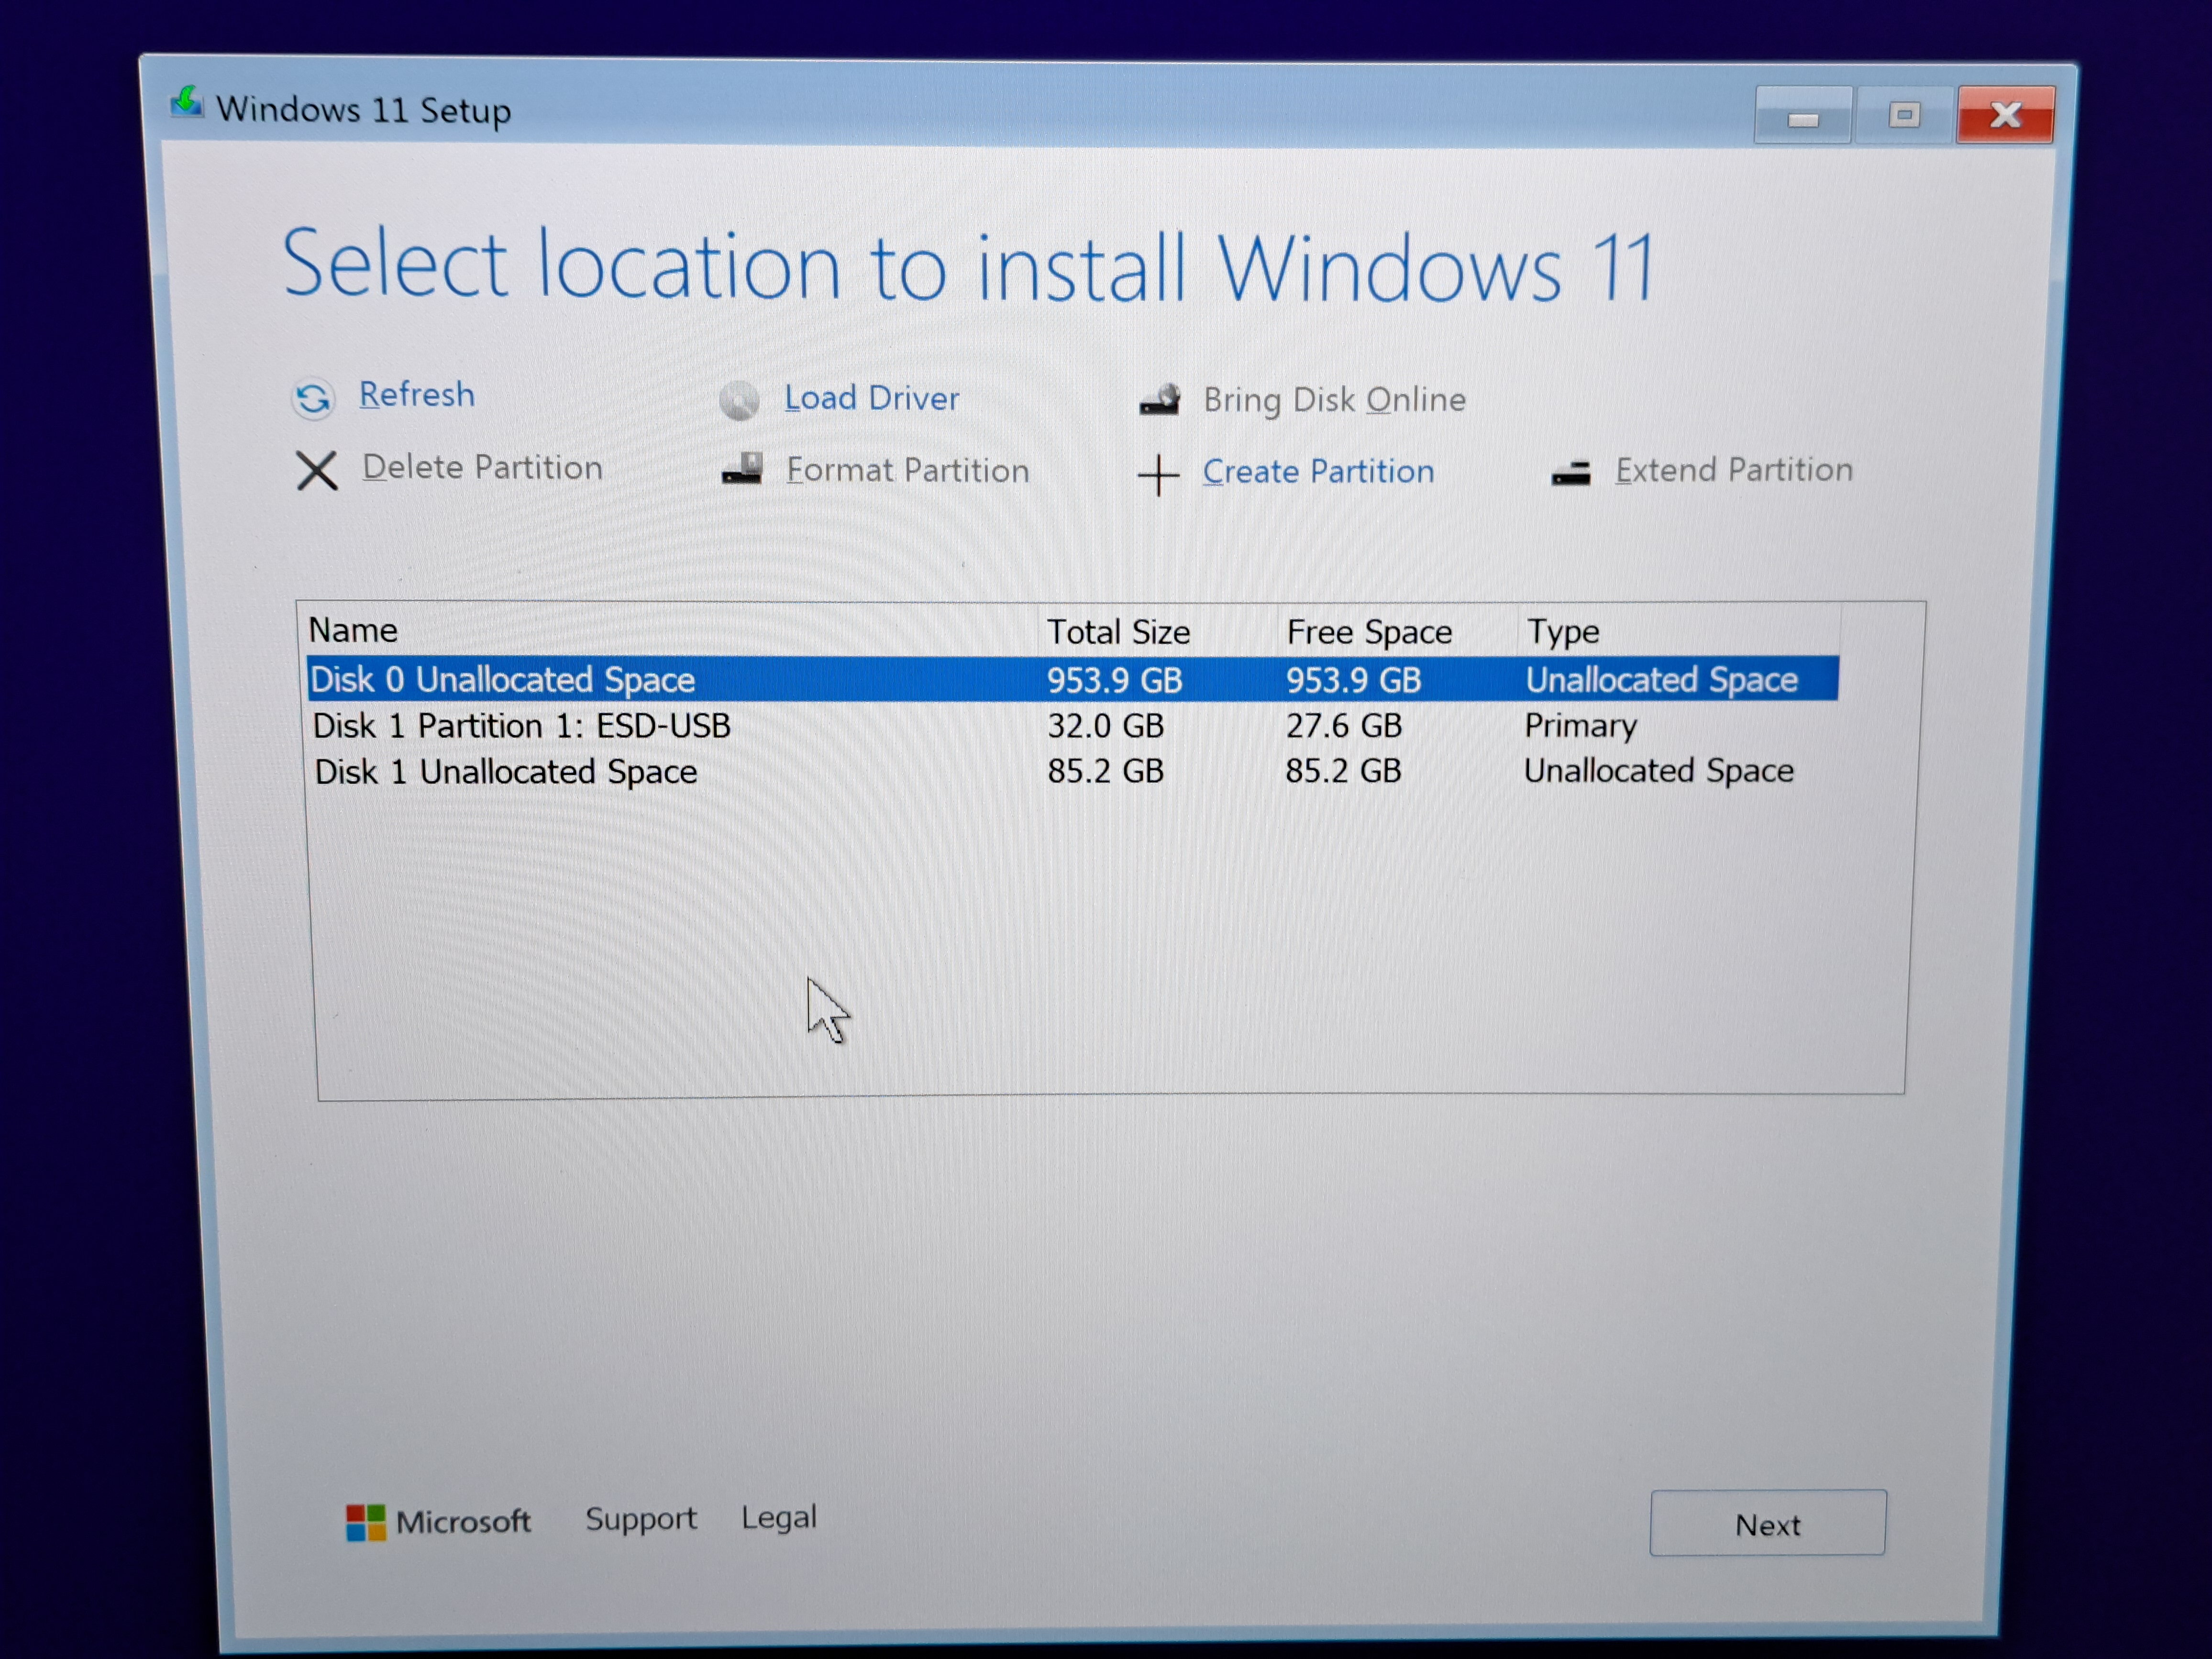Click the 85.2 GB total size cell
Viewport: 2212px width, 1659px height.
point(1105,771)
